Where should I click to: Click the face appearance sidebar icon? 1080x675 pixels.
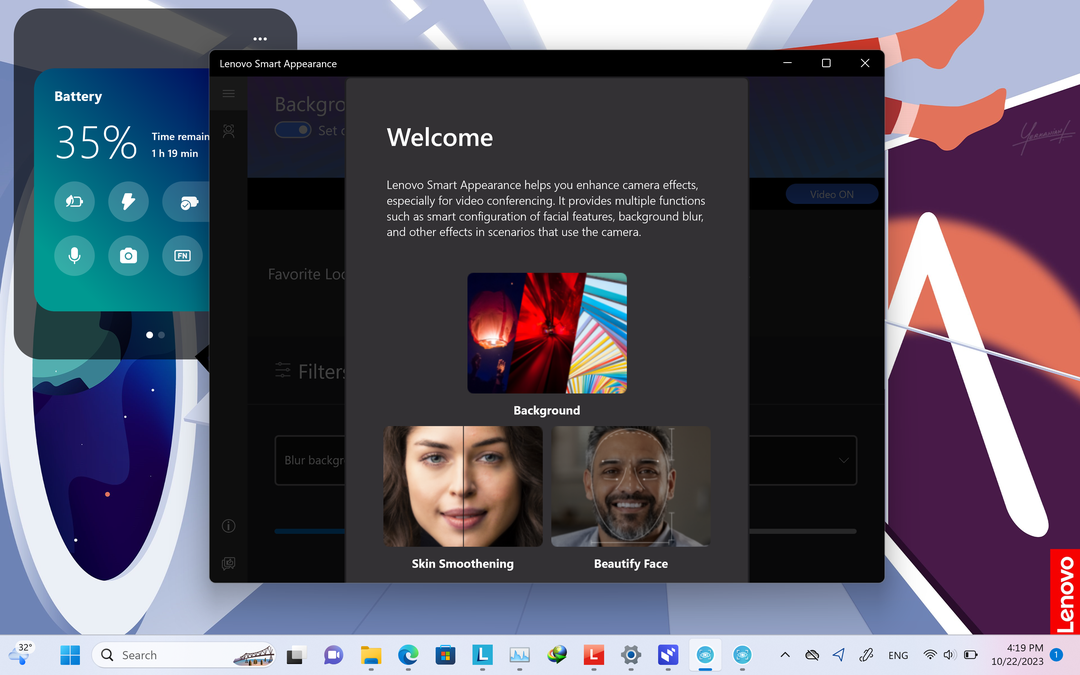coord(229,131)
